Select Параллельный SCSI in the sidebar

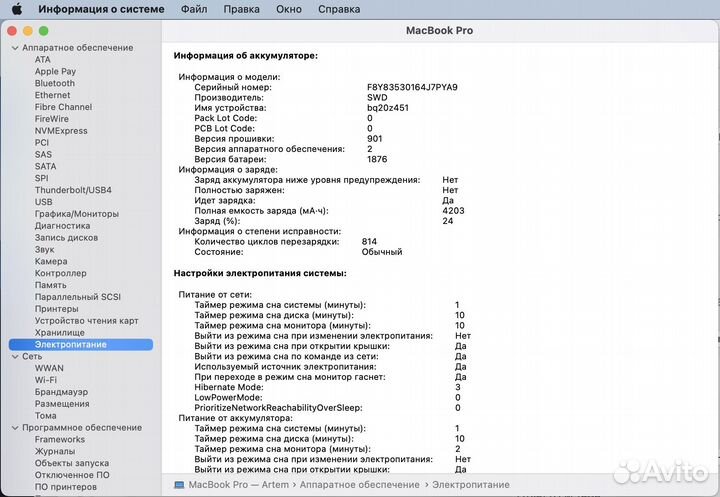coord(78,297)
